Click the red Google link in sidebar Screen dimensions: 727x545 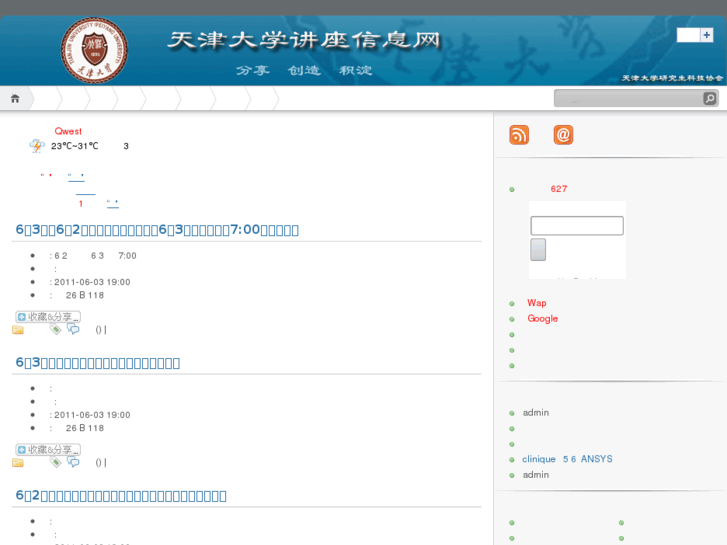click(542, 319)
